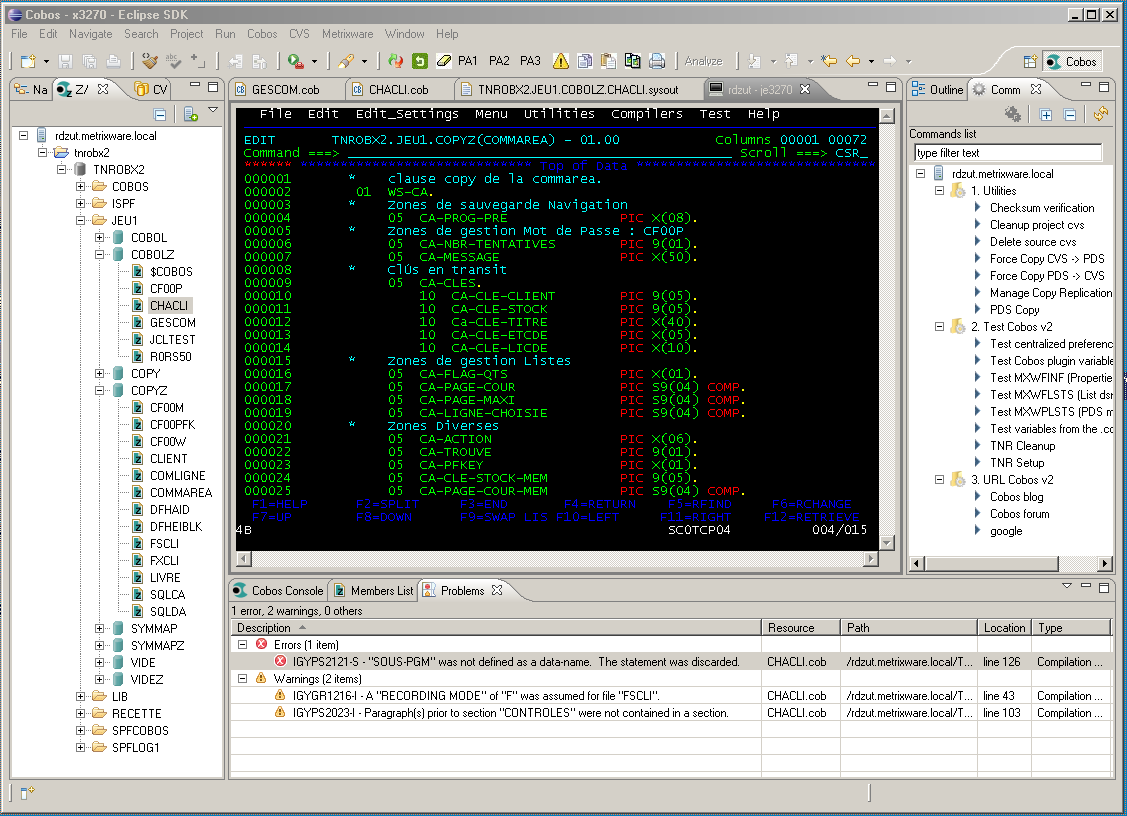
Task: Click the green square reload icon
Action: (420, 61)
